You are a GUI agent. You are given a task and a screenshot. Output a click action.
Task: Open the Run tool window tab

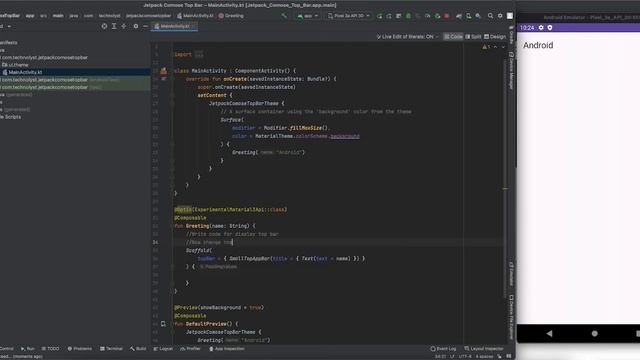click(x=28, y=349)
